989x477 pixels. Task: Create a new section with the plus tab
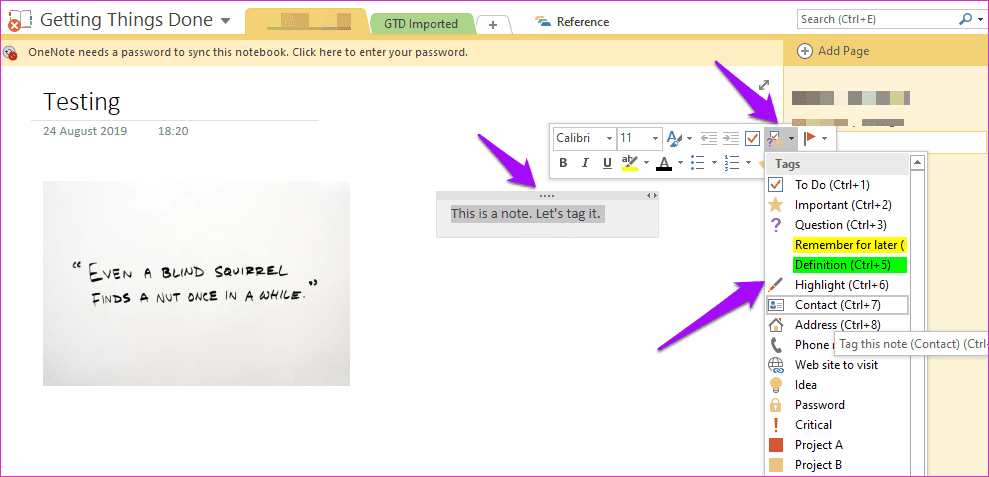[x=493, y=25]
